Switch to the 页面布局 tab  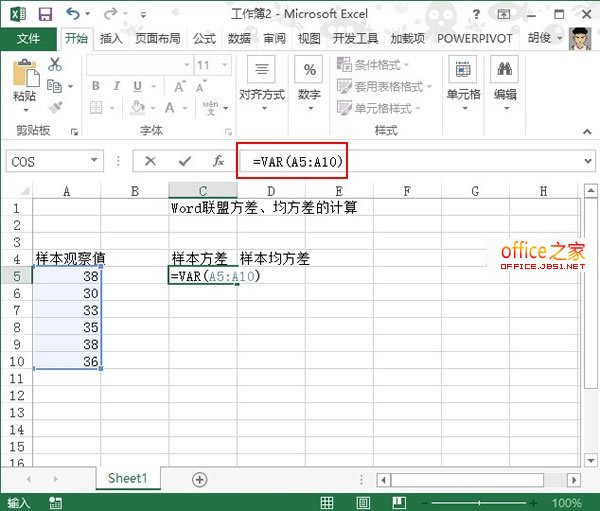tap(158, 38)
